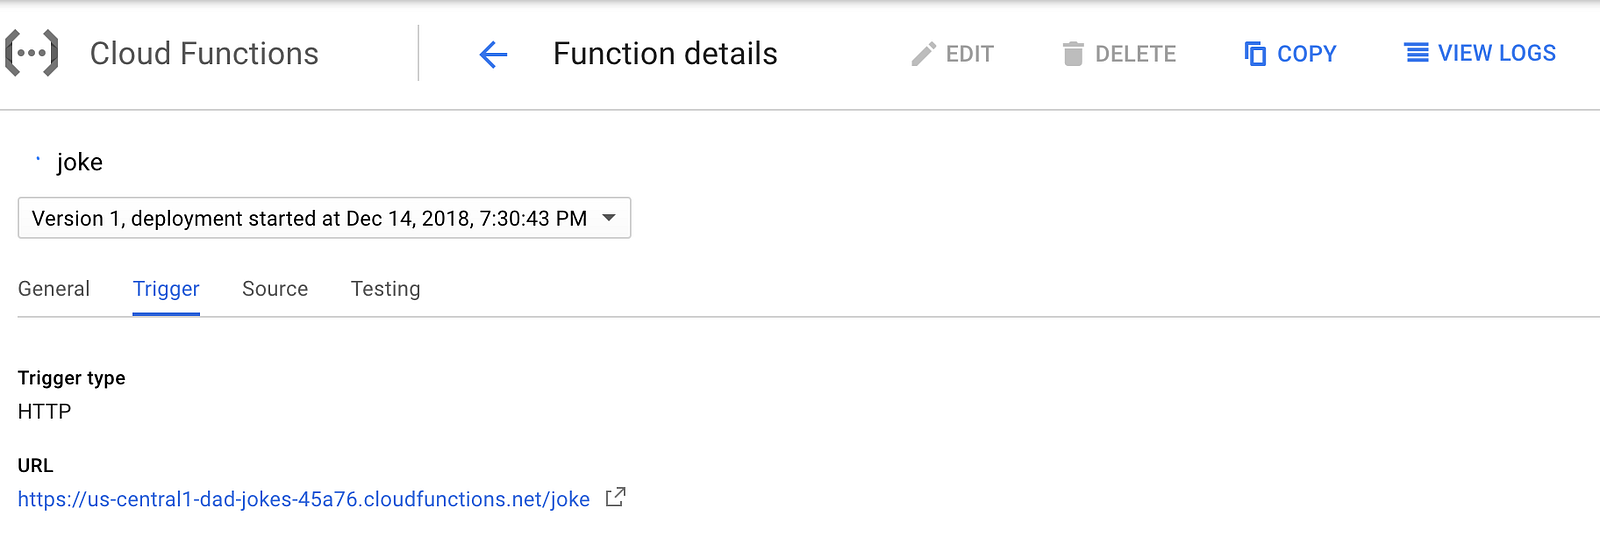Select the Trigger tab

pyautogui.click(x=166, y=289)
